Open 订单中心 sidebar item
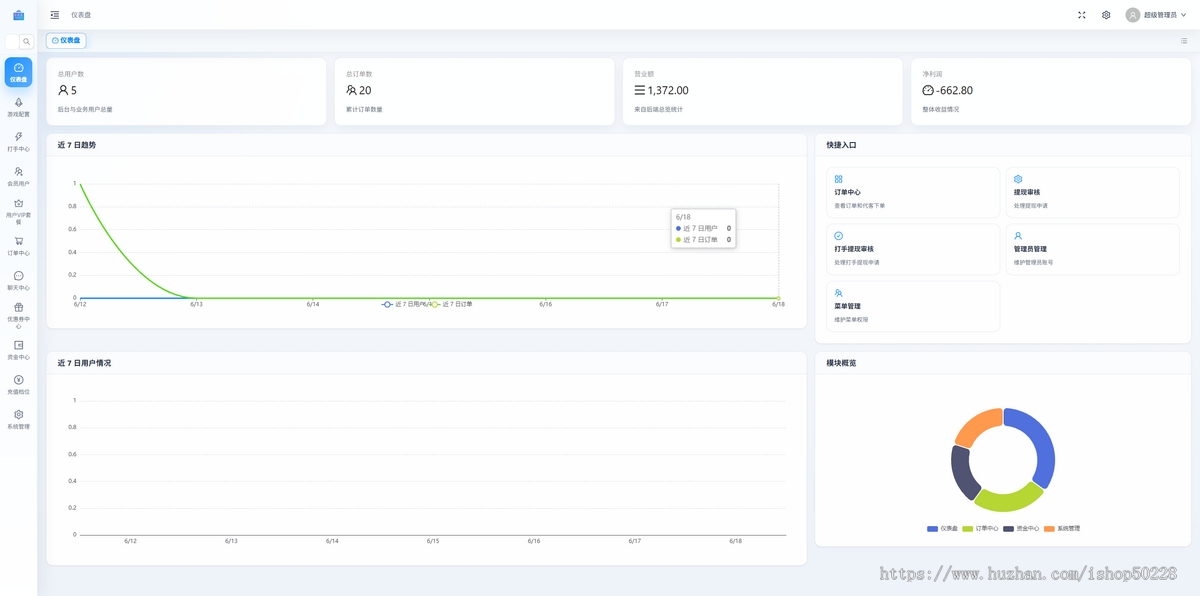This screenshot has height=596, width=1200. (x=18, y=246)
